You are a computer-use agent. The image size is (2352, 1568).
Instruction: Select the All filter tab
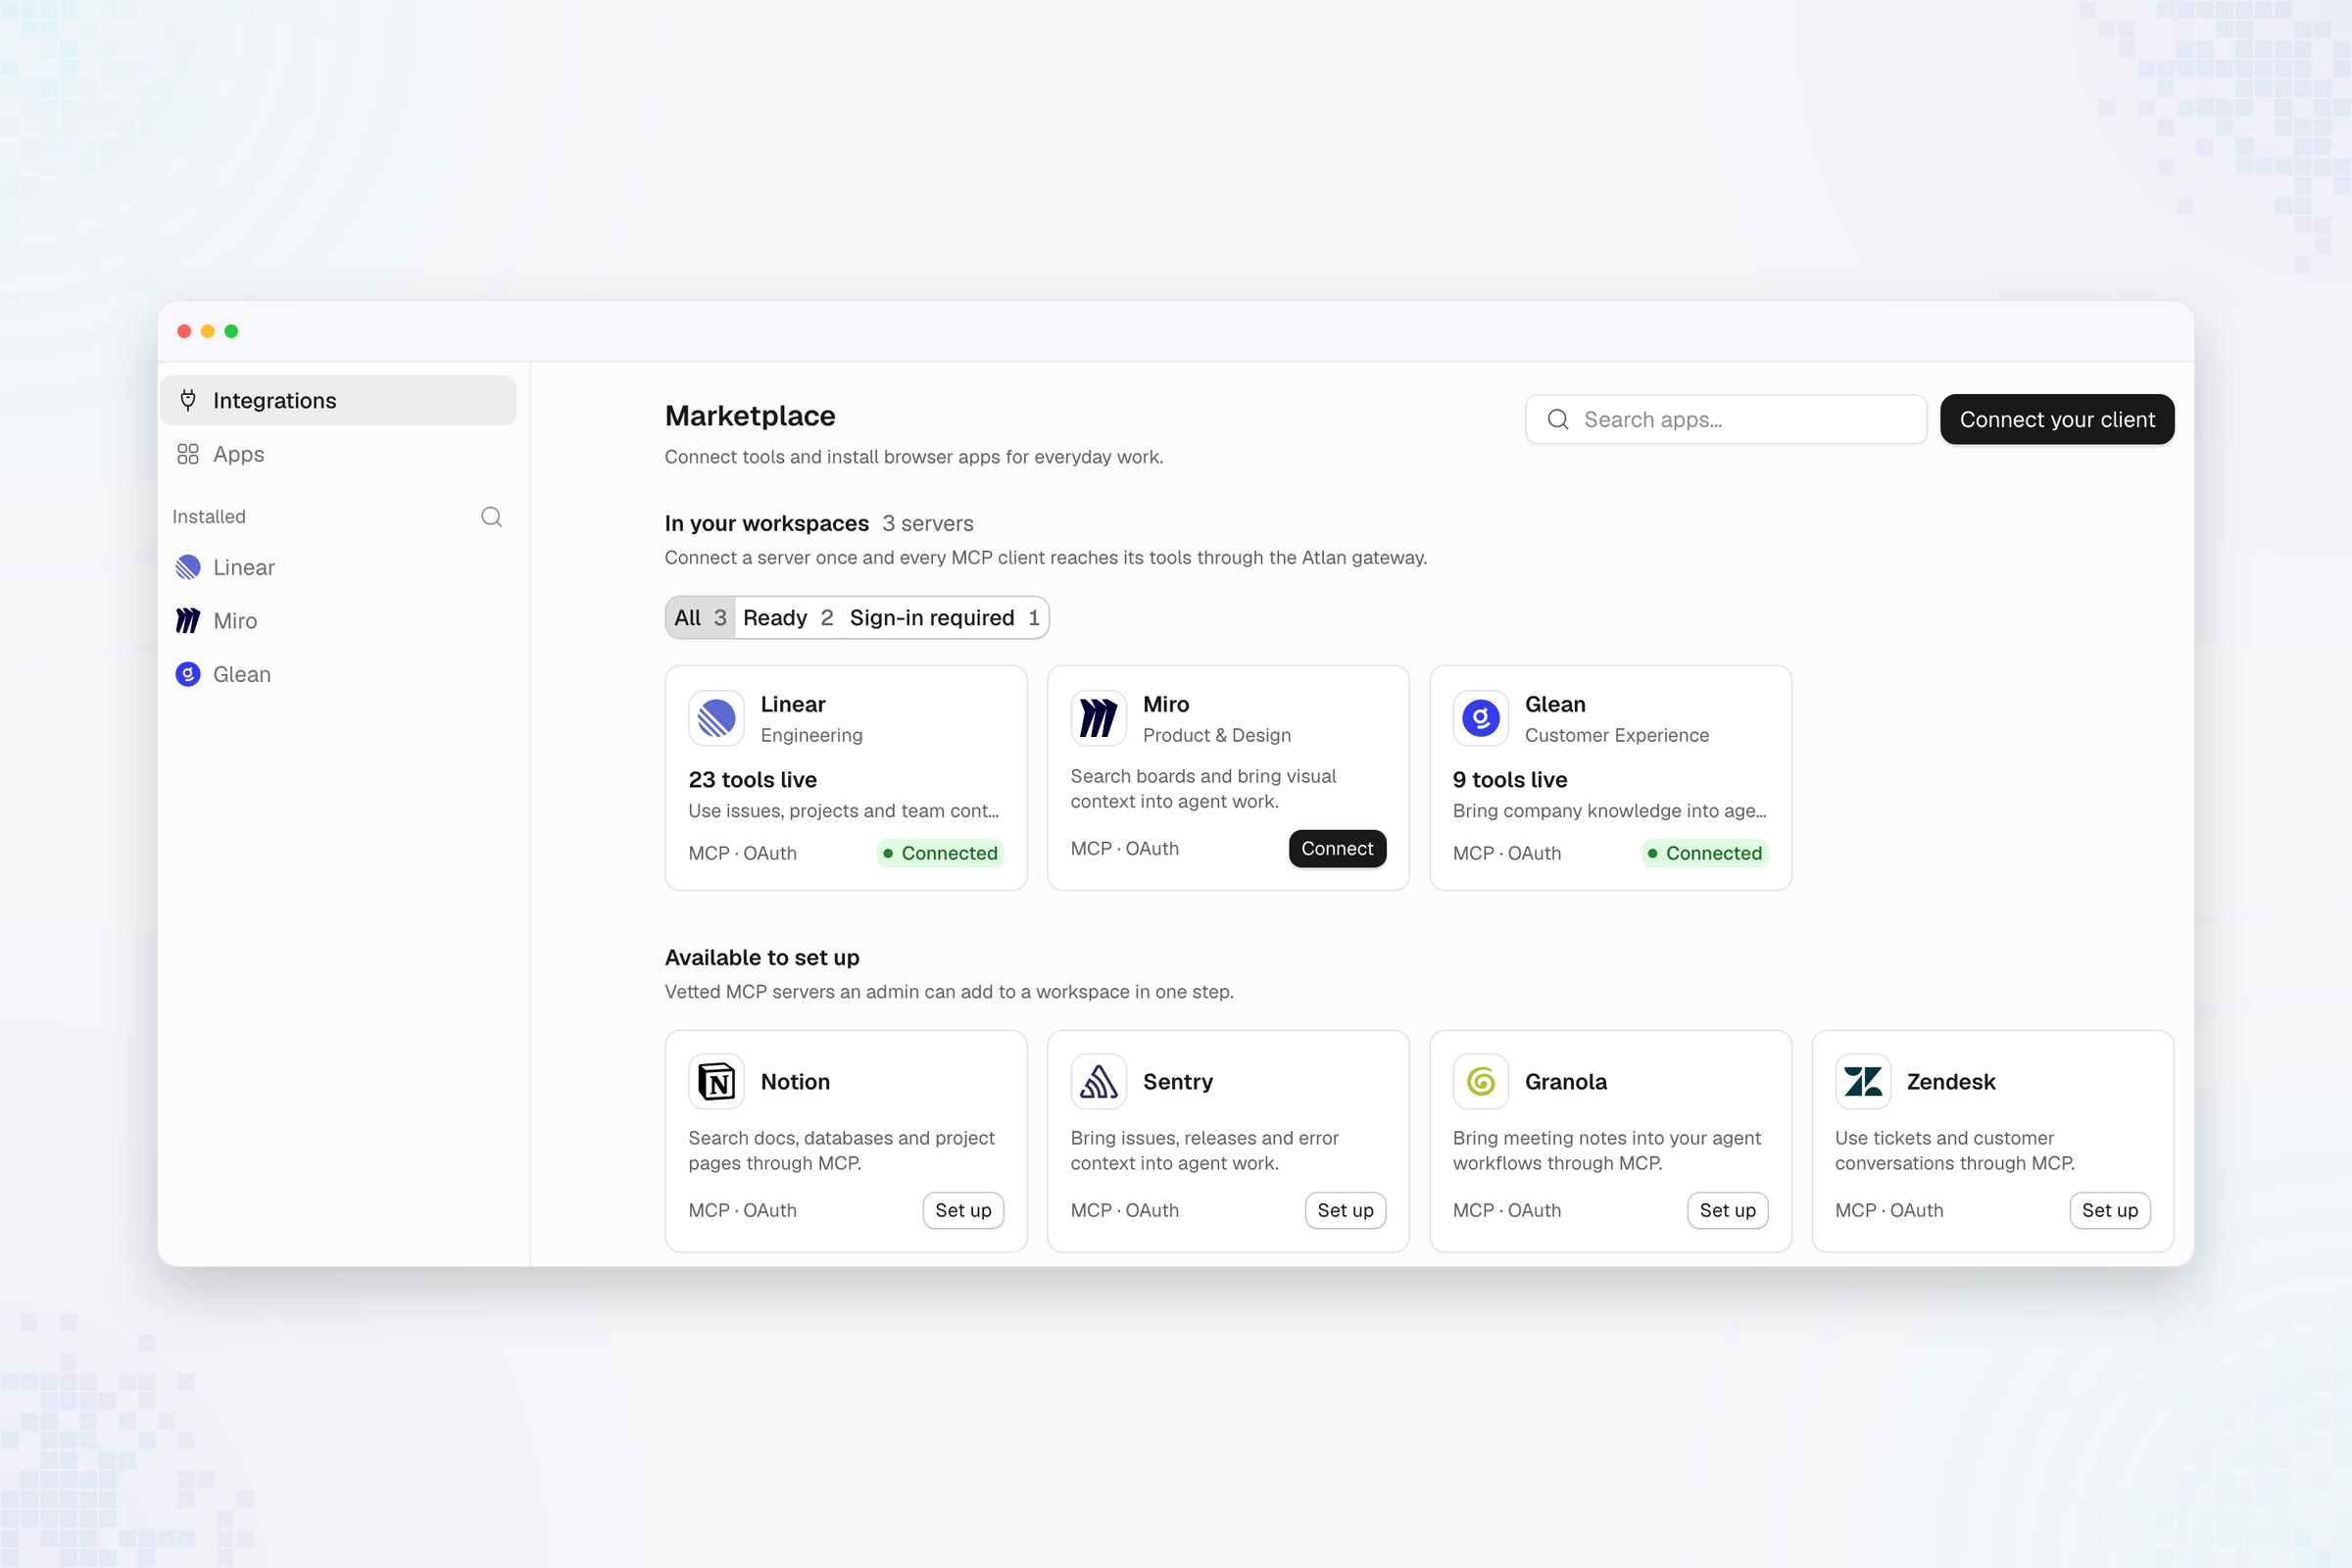click(x=700, y=617)
